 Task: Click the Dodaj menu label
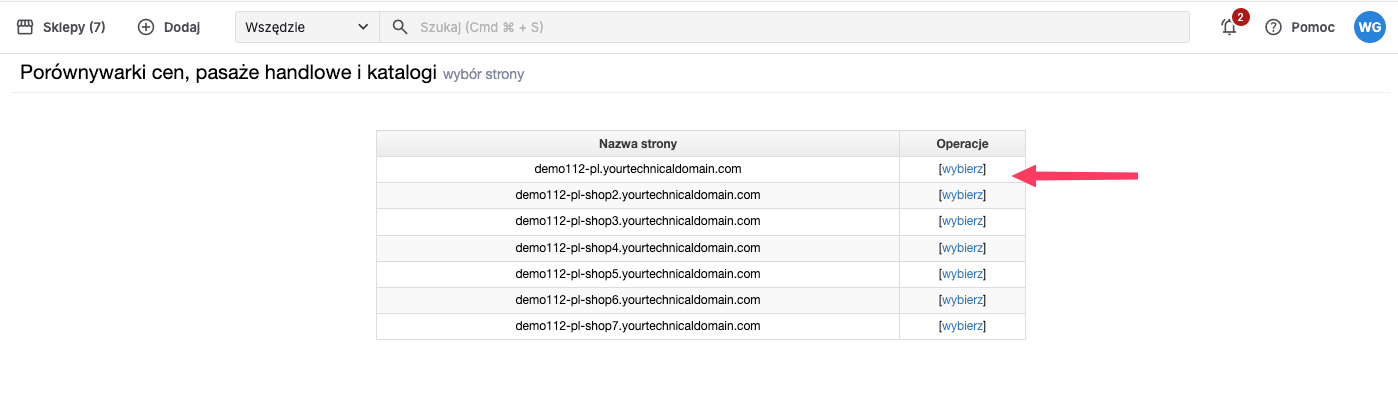[182, 27]
